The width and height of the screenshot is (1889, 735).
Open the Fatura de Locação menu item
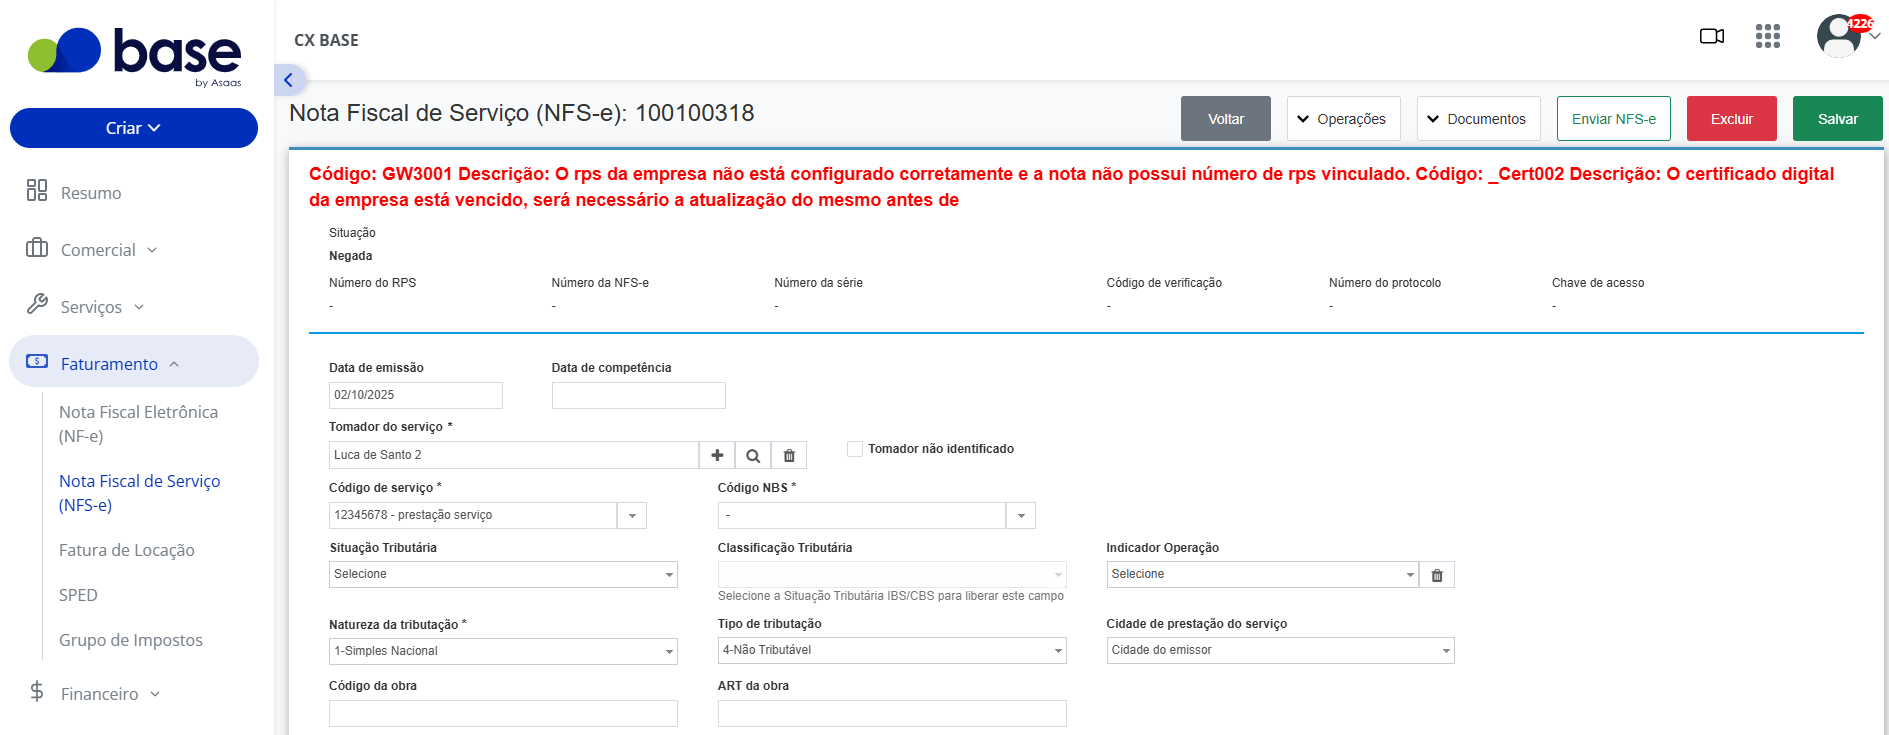[127, 550]
